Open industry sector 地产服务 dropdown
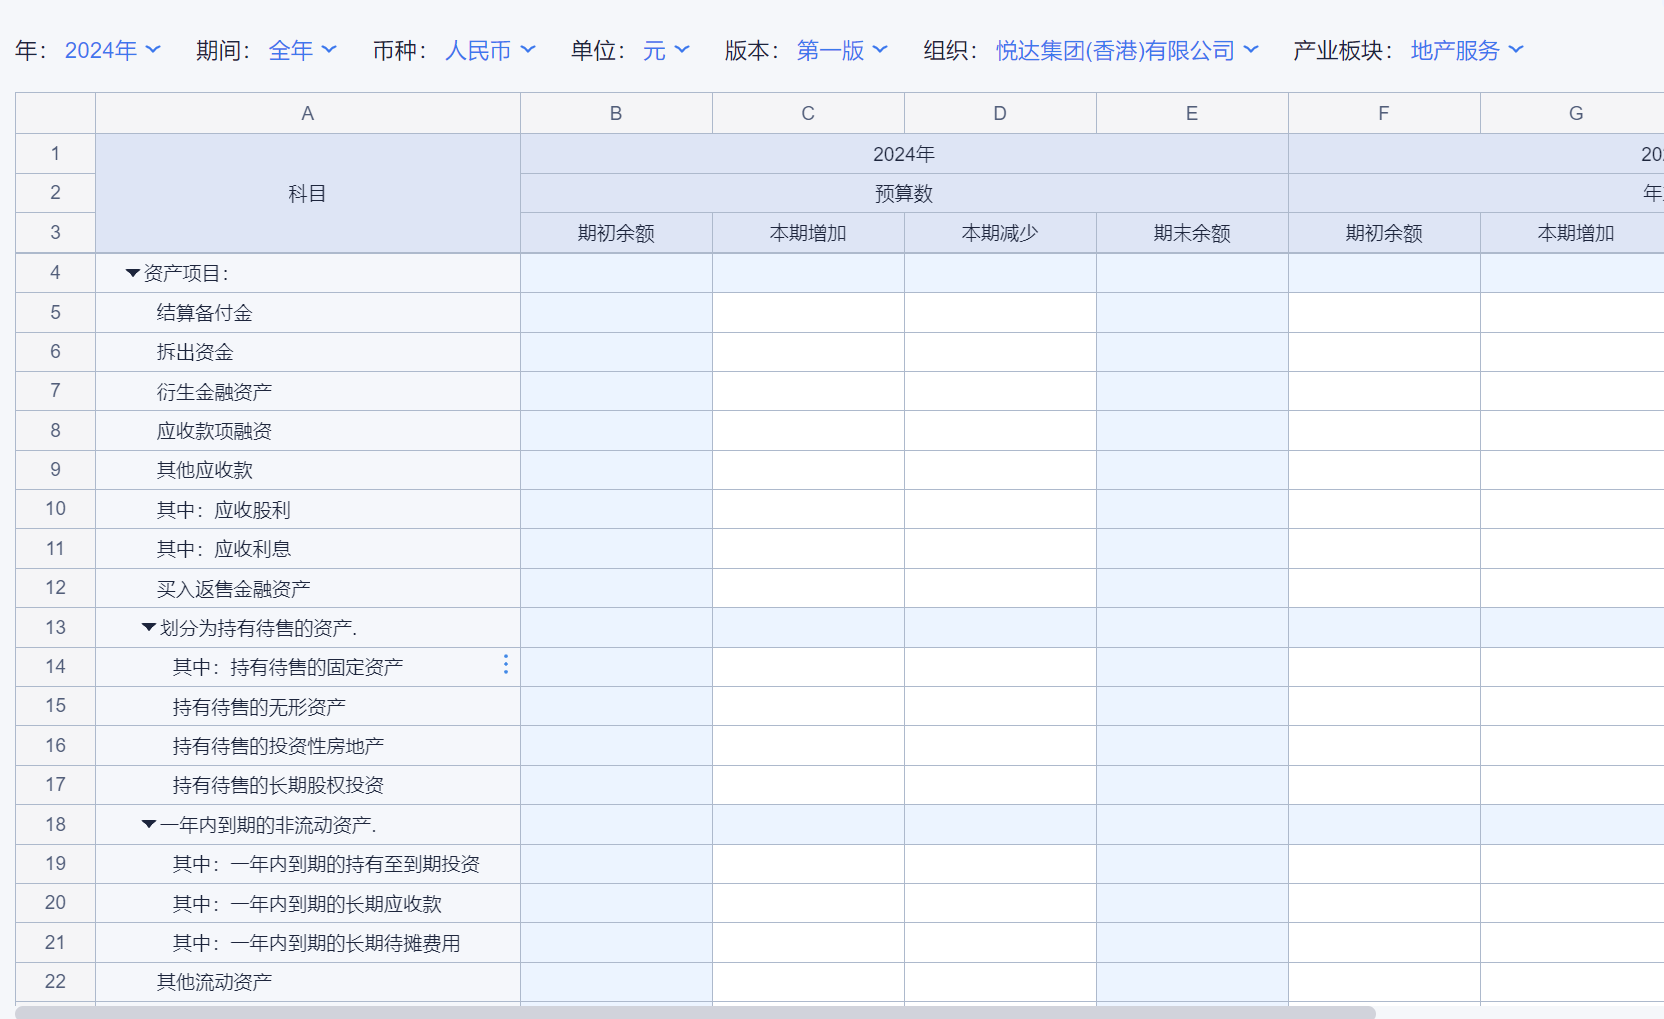1664x1019 pixels. (1466, 50)
